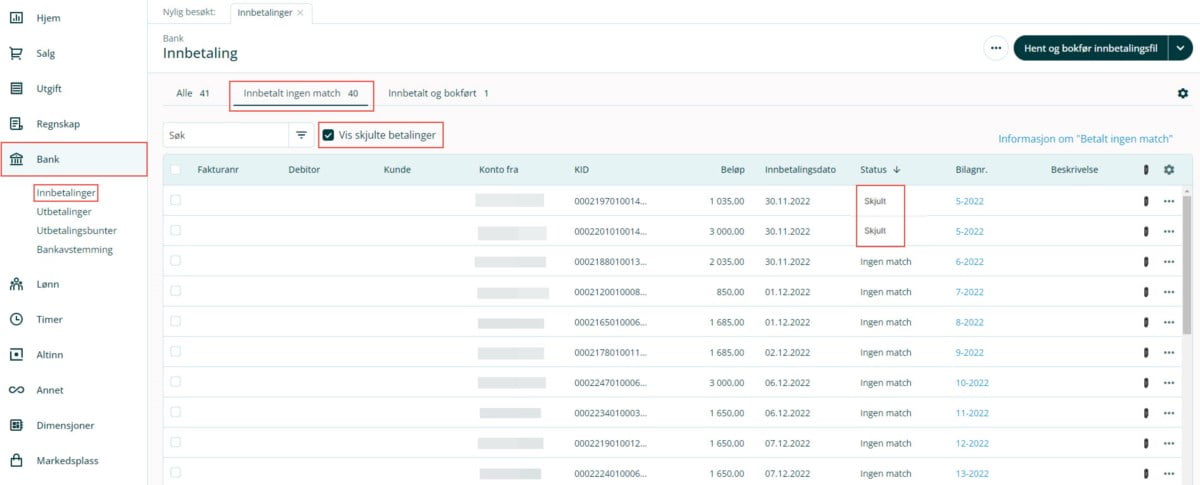Click the table vertical scrollbar
The height and width of the screenshot is (485, 1200).
(1187, 260)
